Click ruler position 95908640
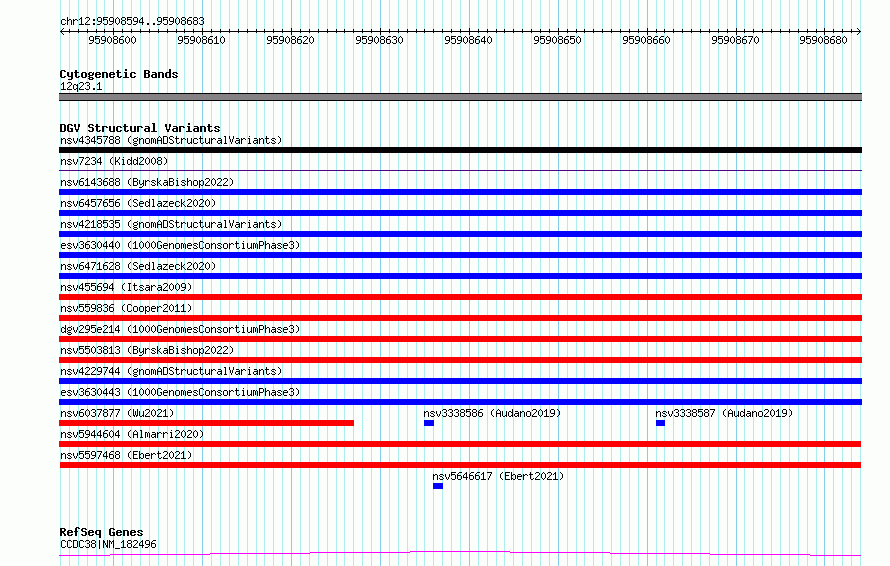The width and height of the screenshot is (890, 566). [468, 40]
